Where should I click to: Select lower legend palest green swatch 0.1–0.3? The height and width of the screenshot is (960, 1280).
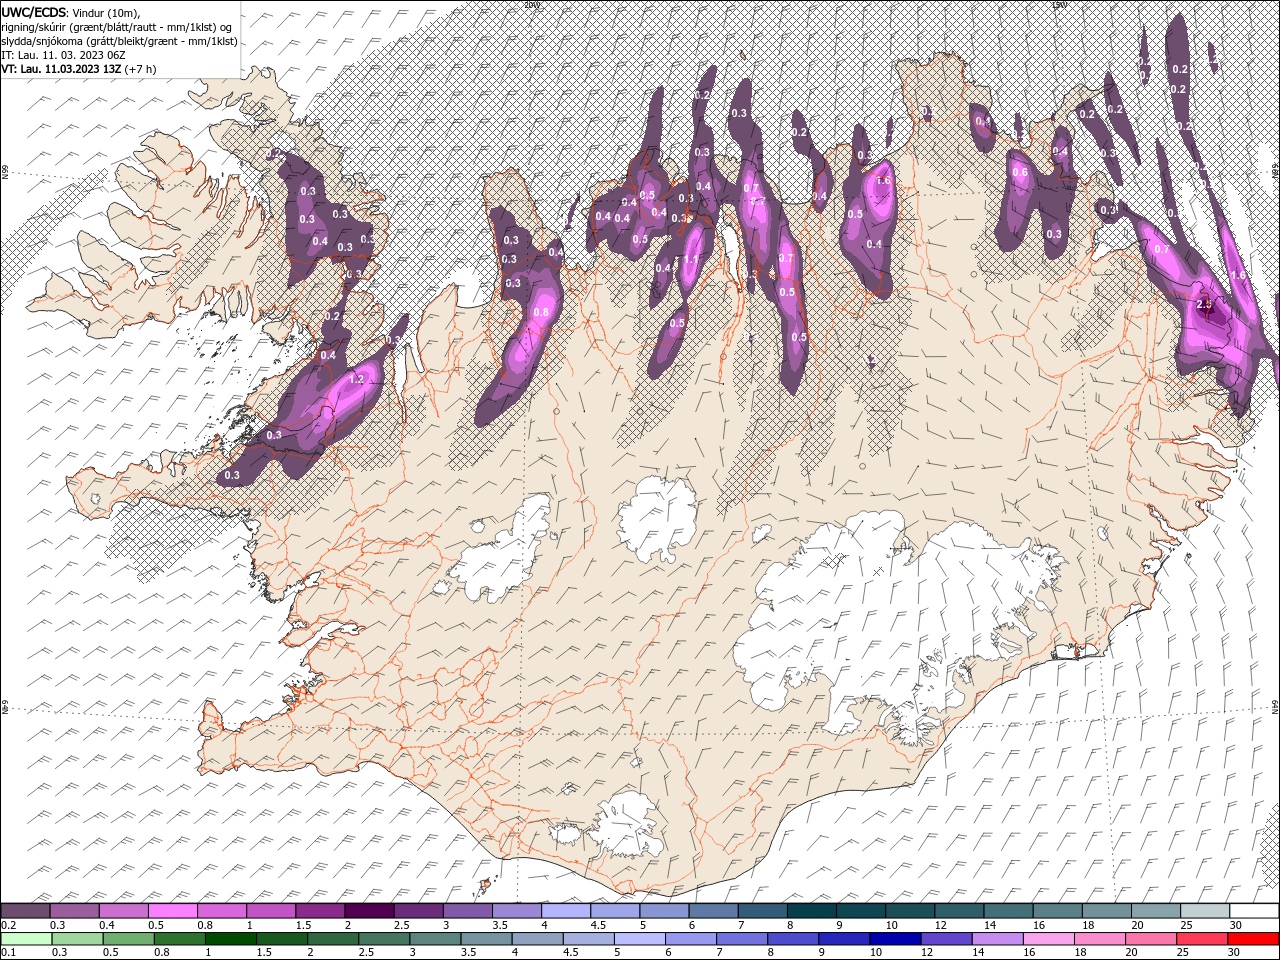[27, 939]
